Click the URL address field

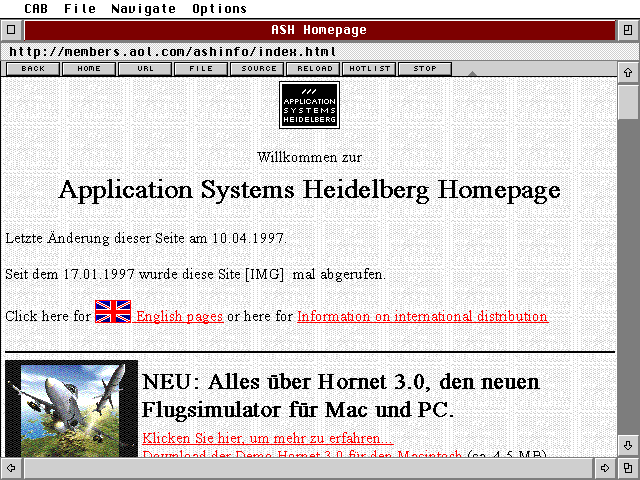click(x=320, y=52)
